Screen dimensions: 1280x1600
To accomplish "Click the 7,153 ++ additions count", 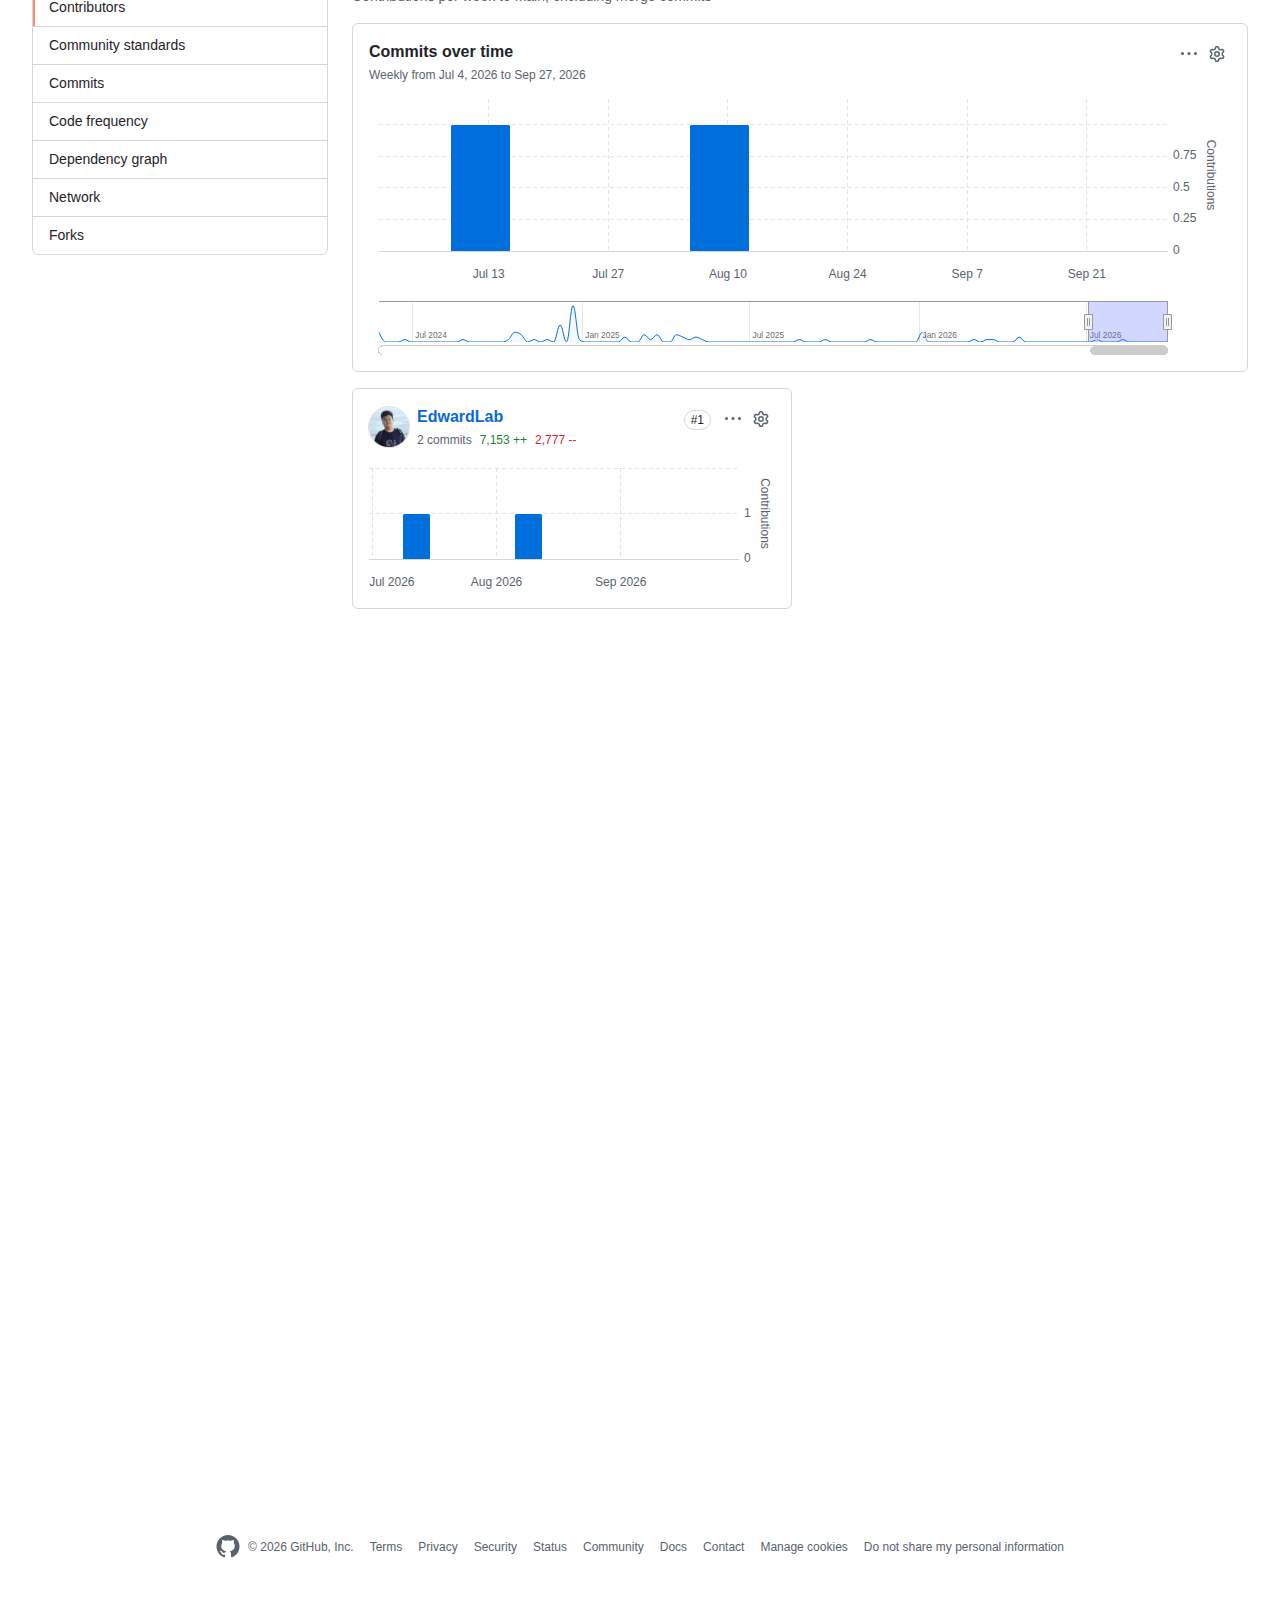I will [x=503, y=440].
